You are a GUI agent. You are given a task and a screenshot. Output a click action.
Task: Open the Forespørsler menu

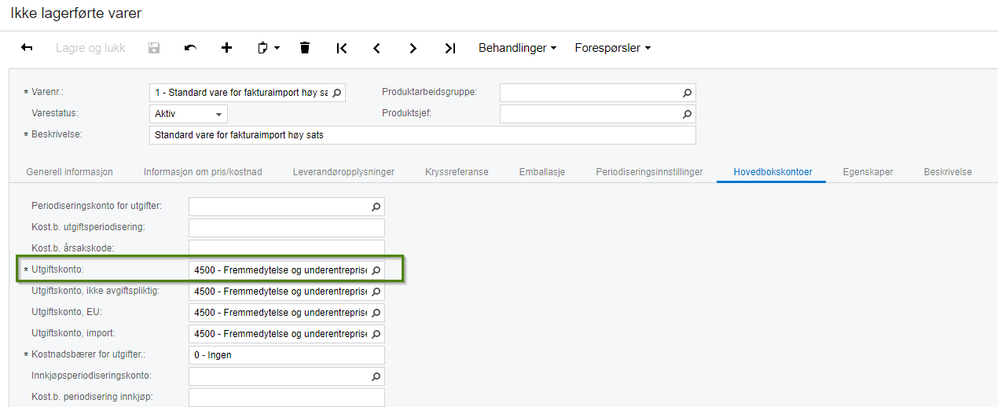pyautogui.click(x=612, y=48)
